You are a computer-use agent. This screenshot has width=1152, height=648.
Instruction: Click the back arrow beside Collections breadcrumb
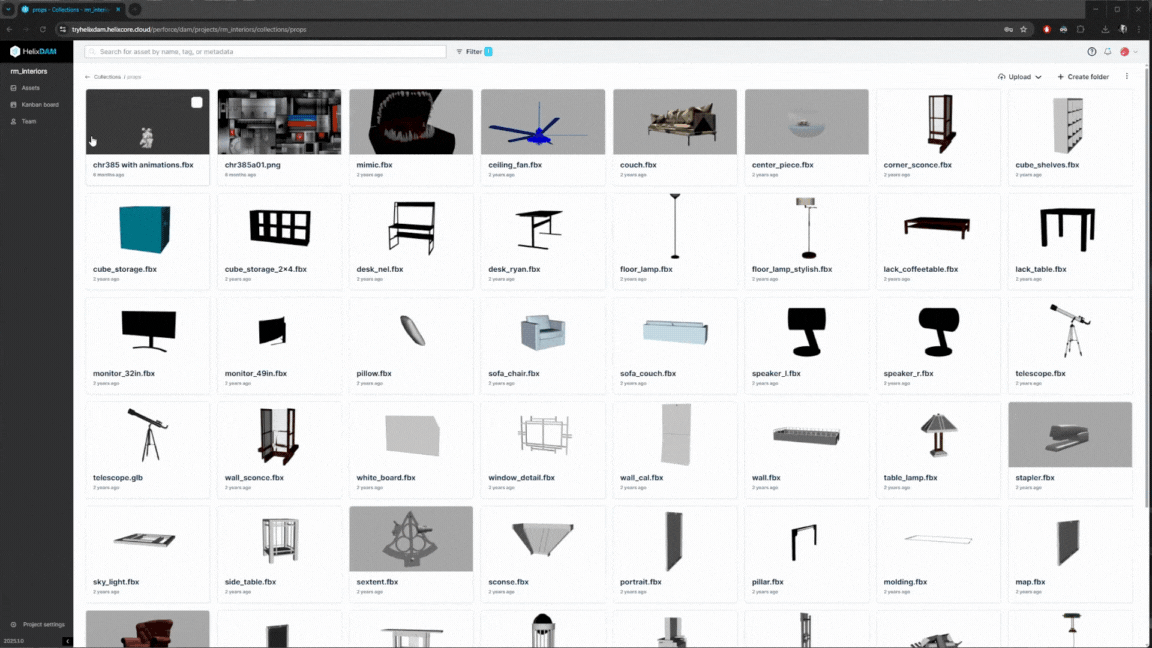coord(87,77)
